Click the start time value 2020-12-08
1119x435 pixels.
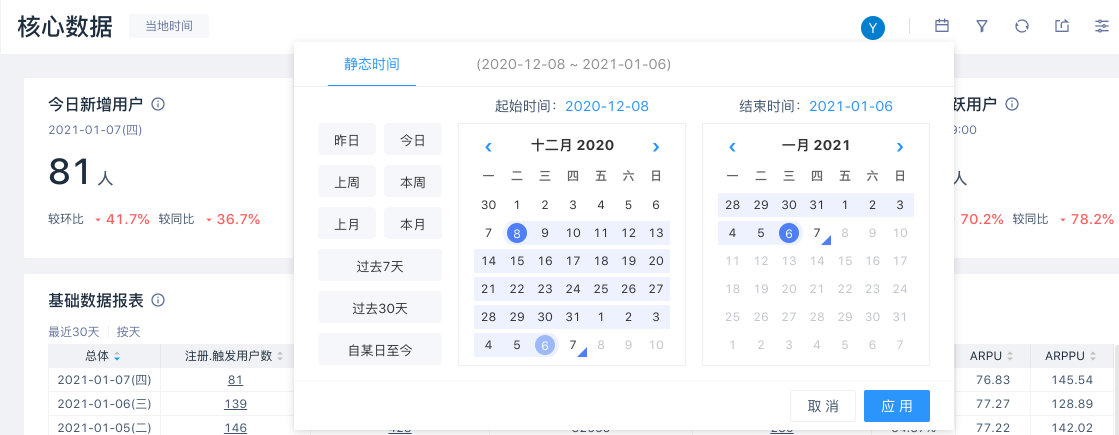(x=607, y=106)
